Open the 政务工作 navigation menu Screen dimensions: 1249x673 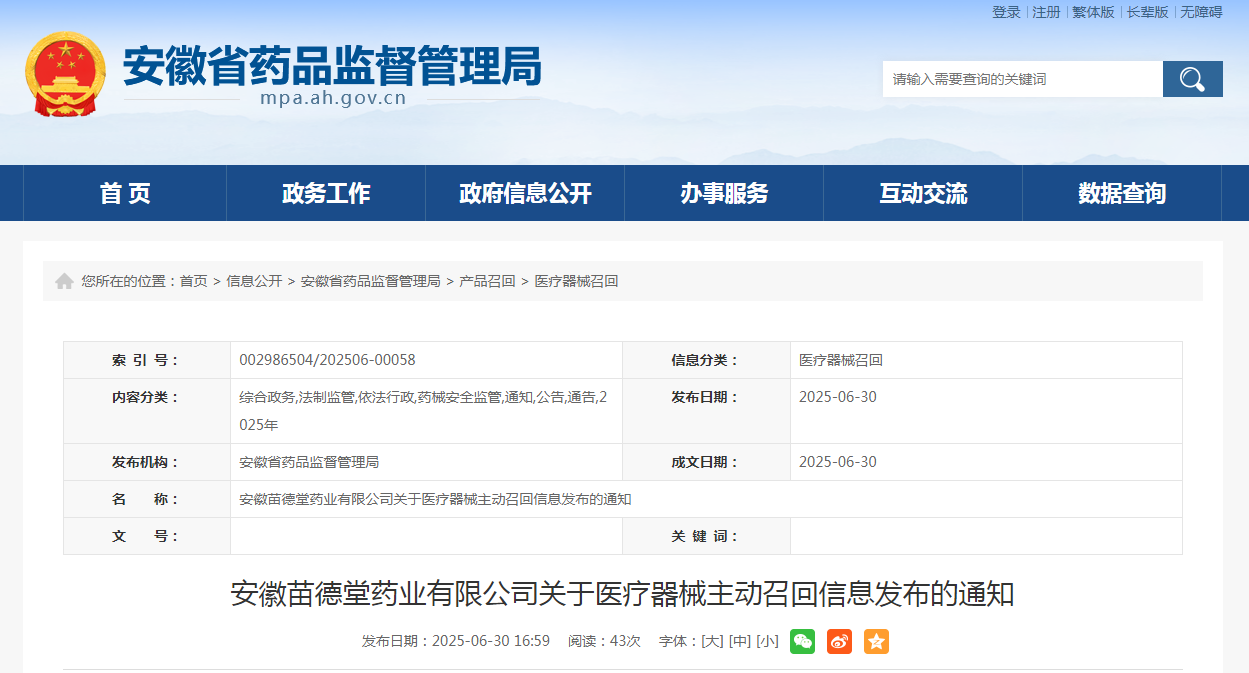pos(326,193)
